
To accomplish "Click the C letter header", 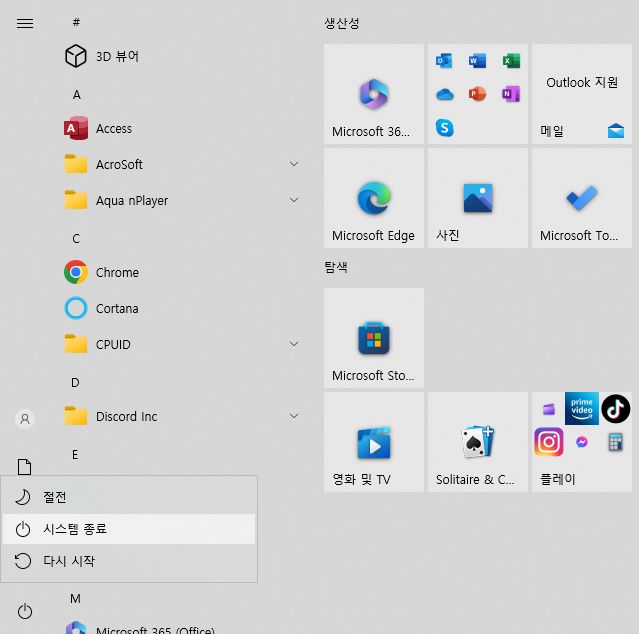I will click(76, 238).
